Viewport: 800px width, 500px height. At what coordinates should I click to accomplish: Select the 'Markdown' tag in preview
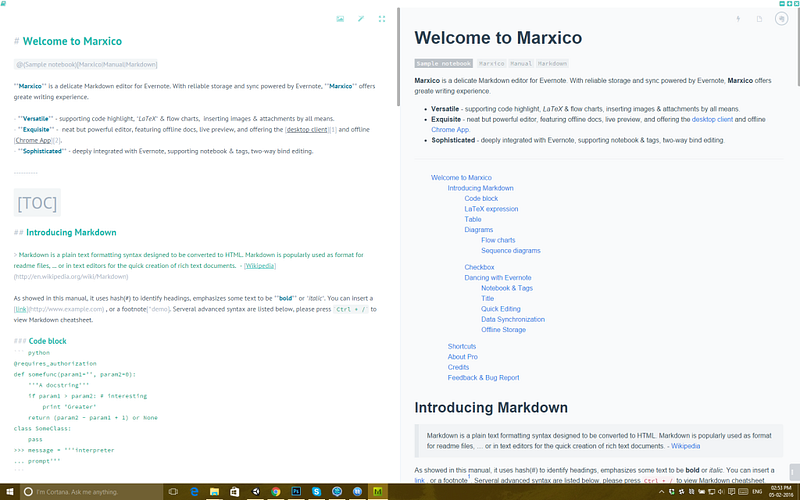tap(552, 64)
